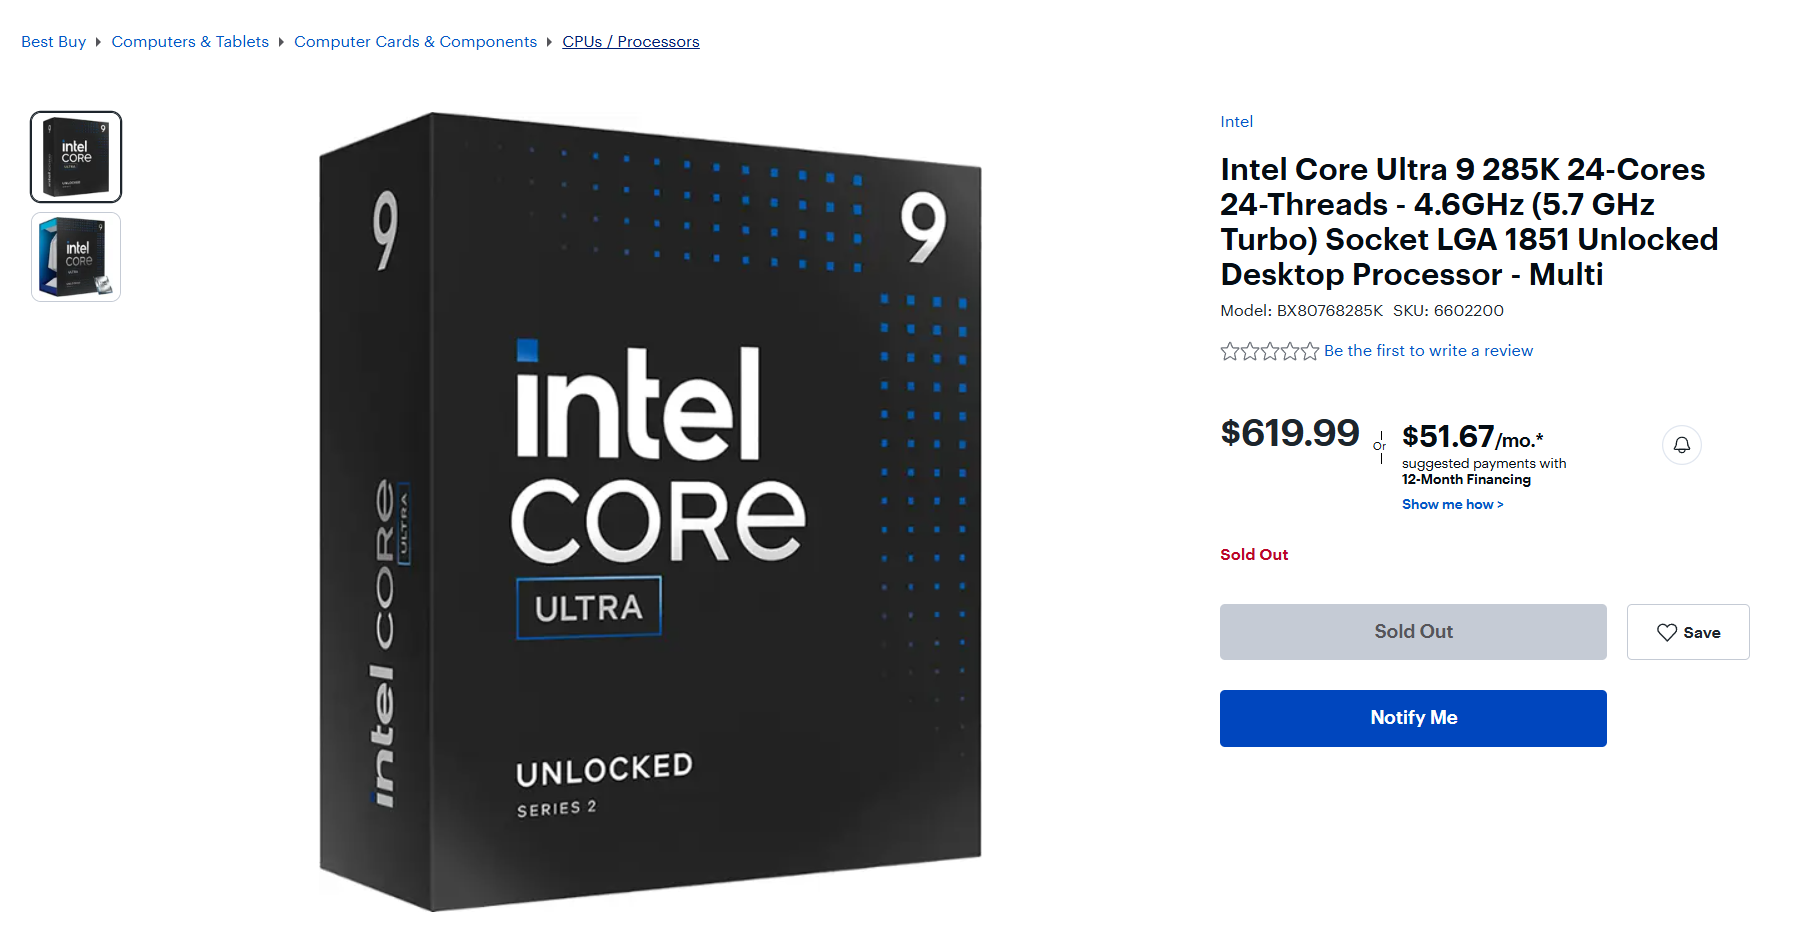Click the chevron after Computers & Tablets
The image size is (1801, 937).
[280, 42]
